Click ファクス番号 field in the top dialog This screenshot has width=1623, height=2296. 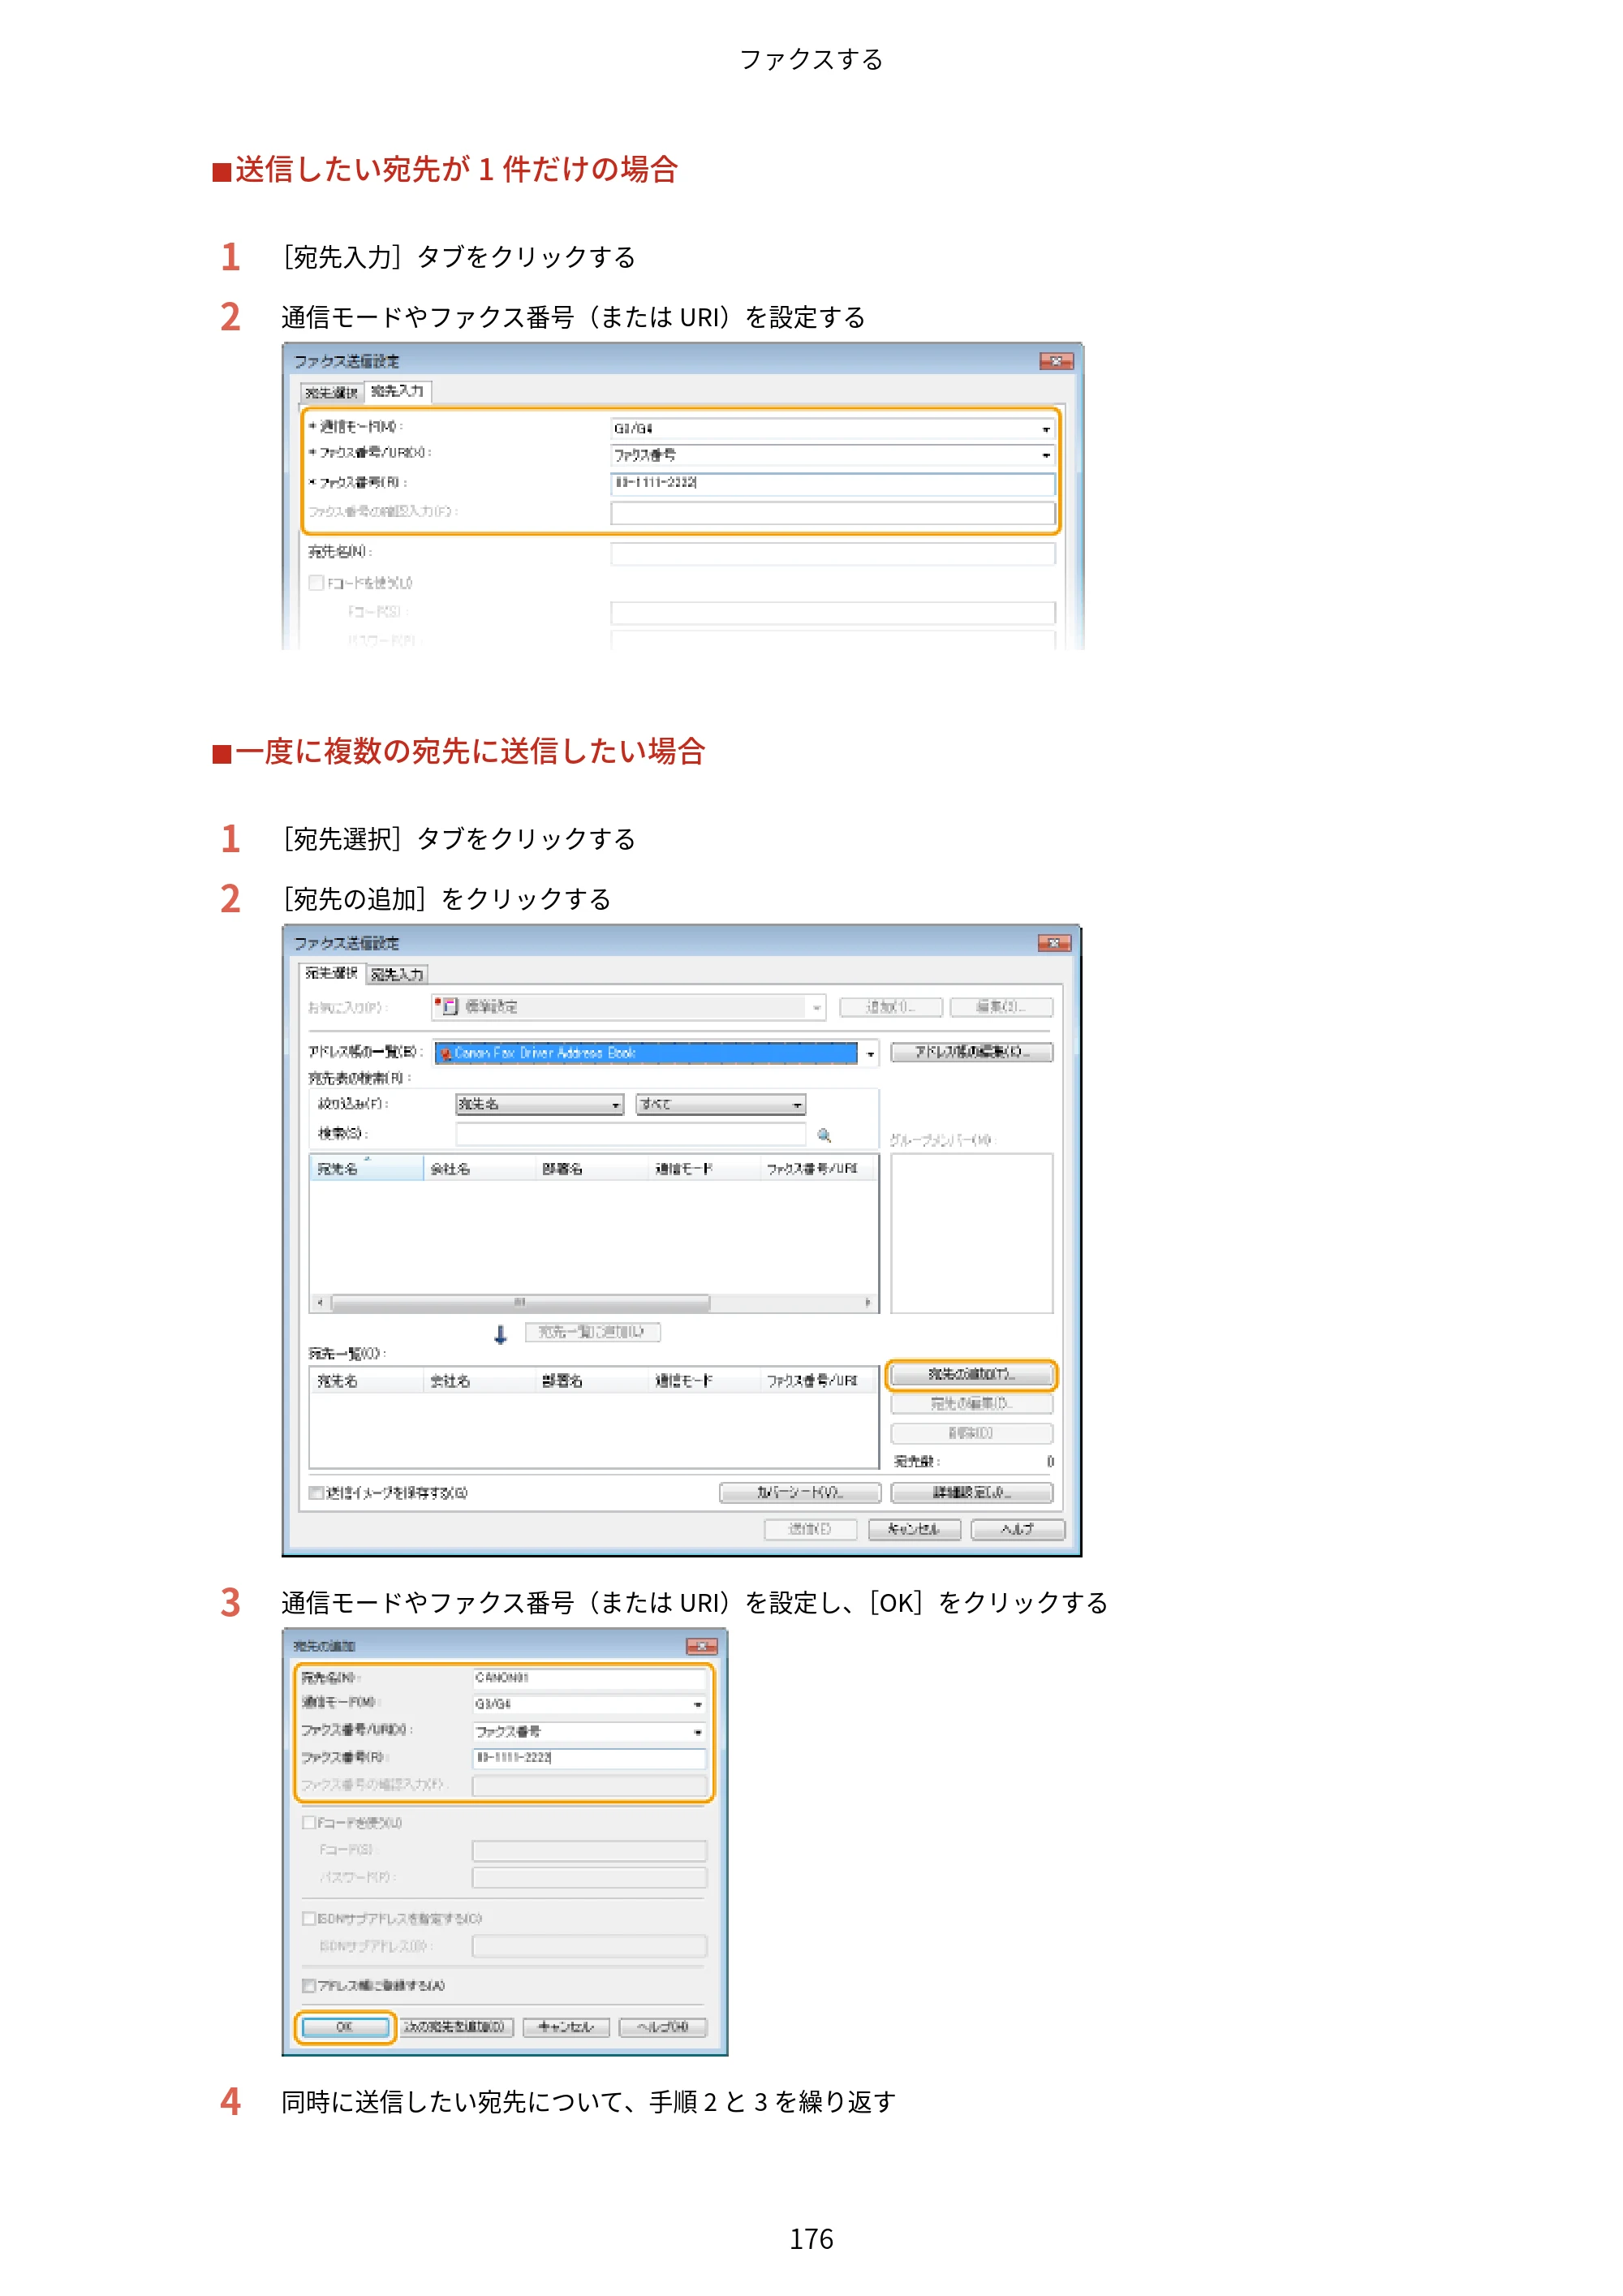(833, 484)
